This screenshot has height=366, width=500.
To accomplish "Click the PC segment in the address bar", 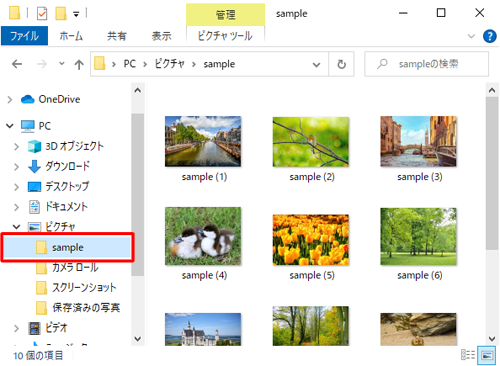I will tap(130, 64).
